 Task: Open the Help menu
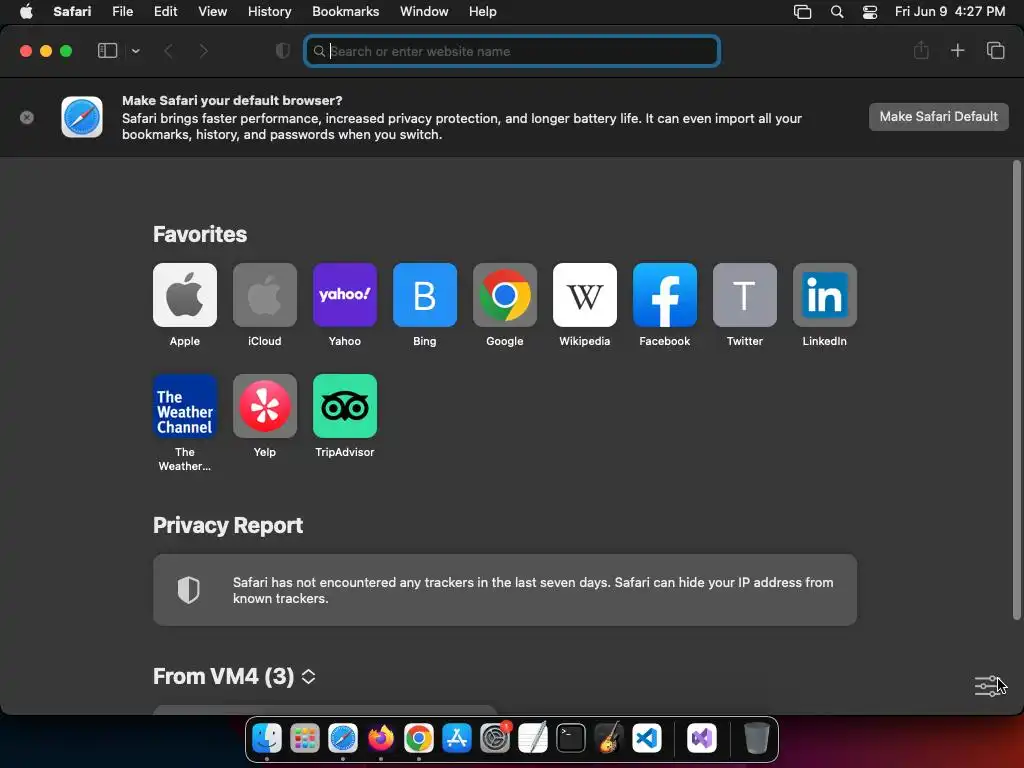tap(483, 12)
